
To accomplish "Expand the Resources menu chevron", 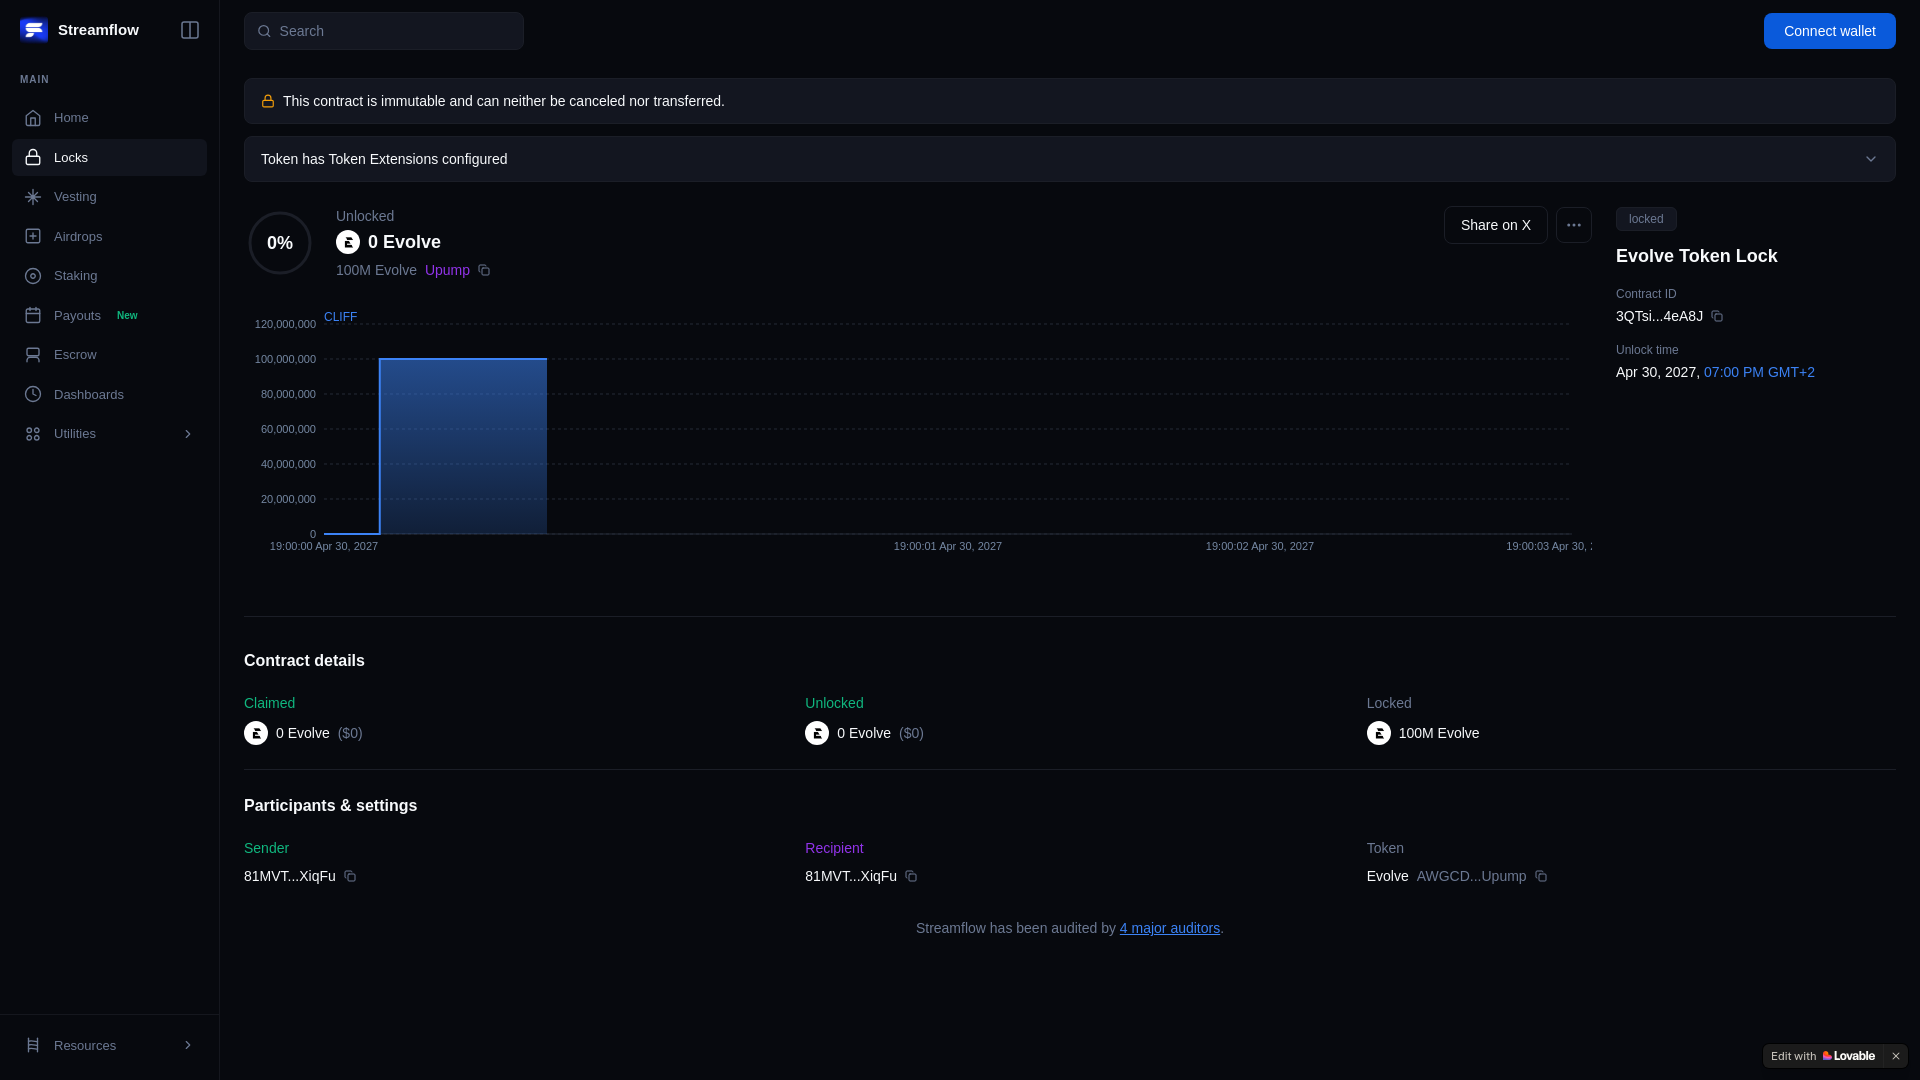I will pos(188,1046).
